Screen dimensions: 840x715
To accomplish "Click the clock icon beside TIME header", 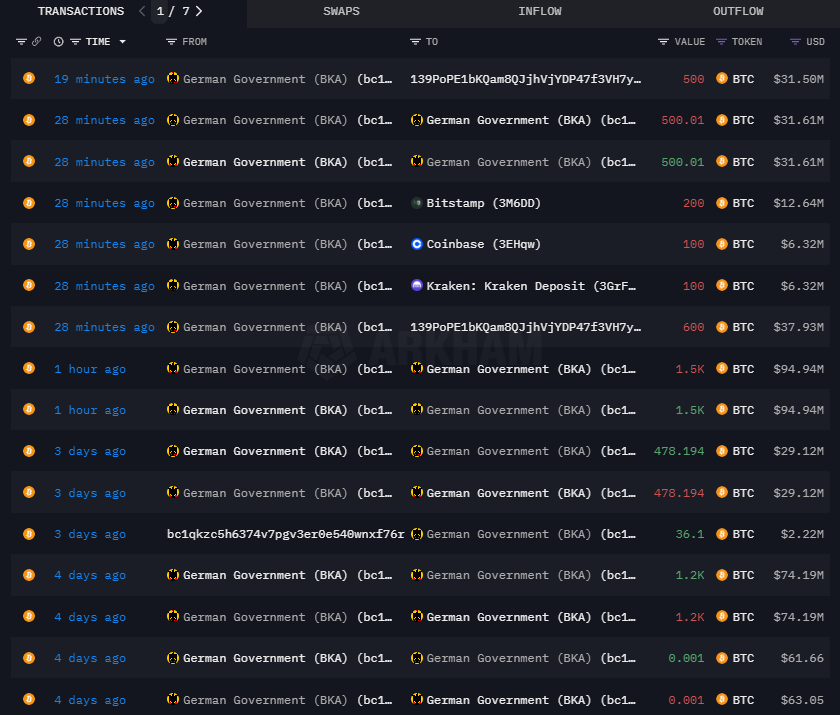I will [58, 42].
